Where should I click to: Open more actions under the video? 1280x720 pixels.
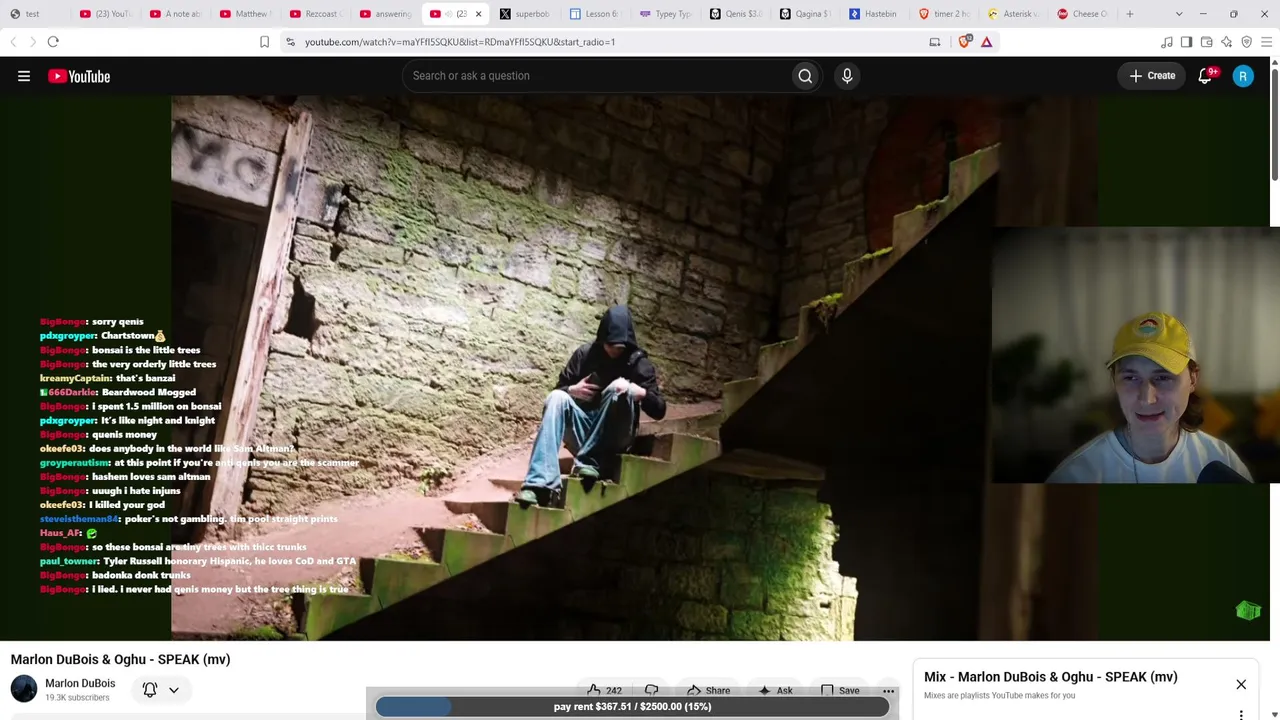(x=888, y=690)
